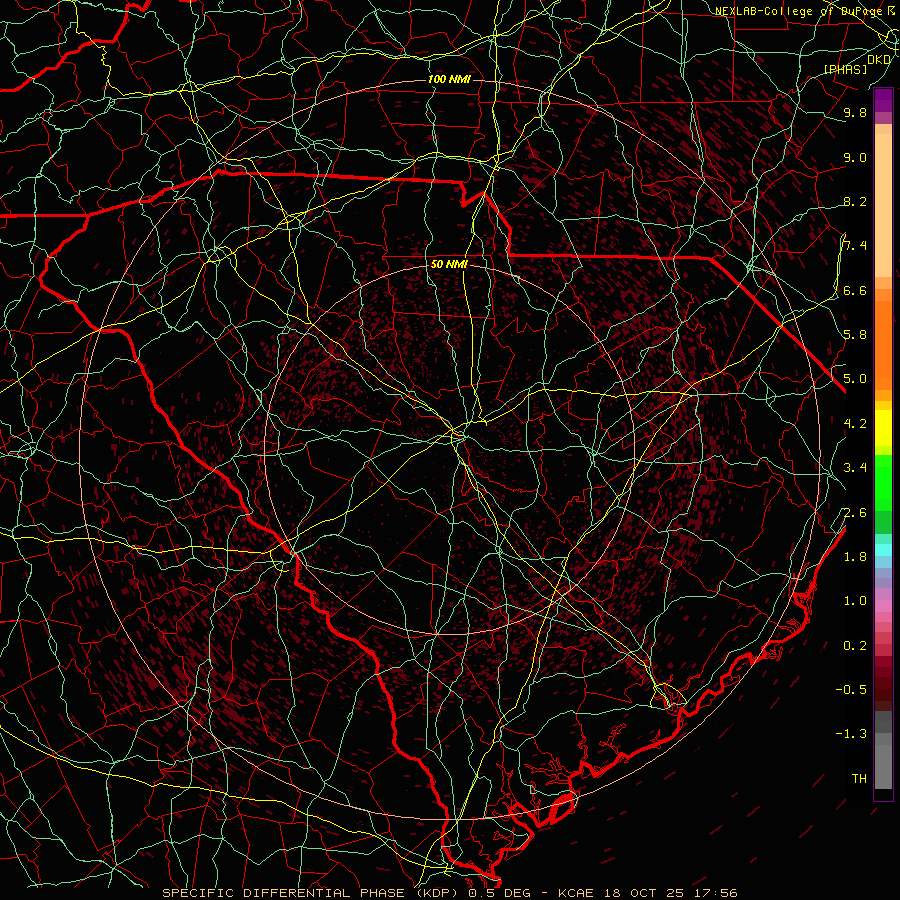
Task: Click the 9.8 value on the color scale
Action: click(x=855, y=112)
